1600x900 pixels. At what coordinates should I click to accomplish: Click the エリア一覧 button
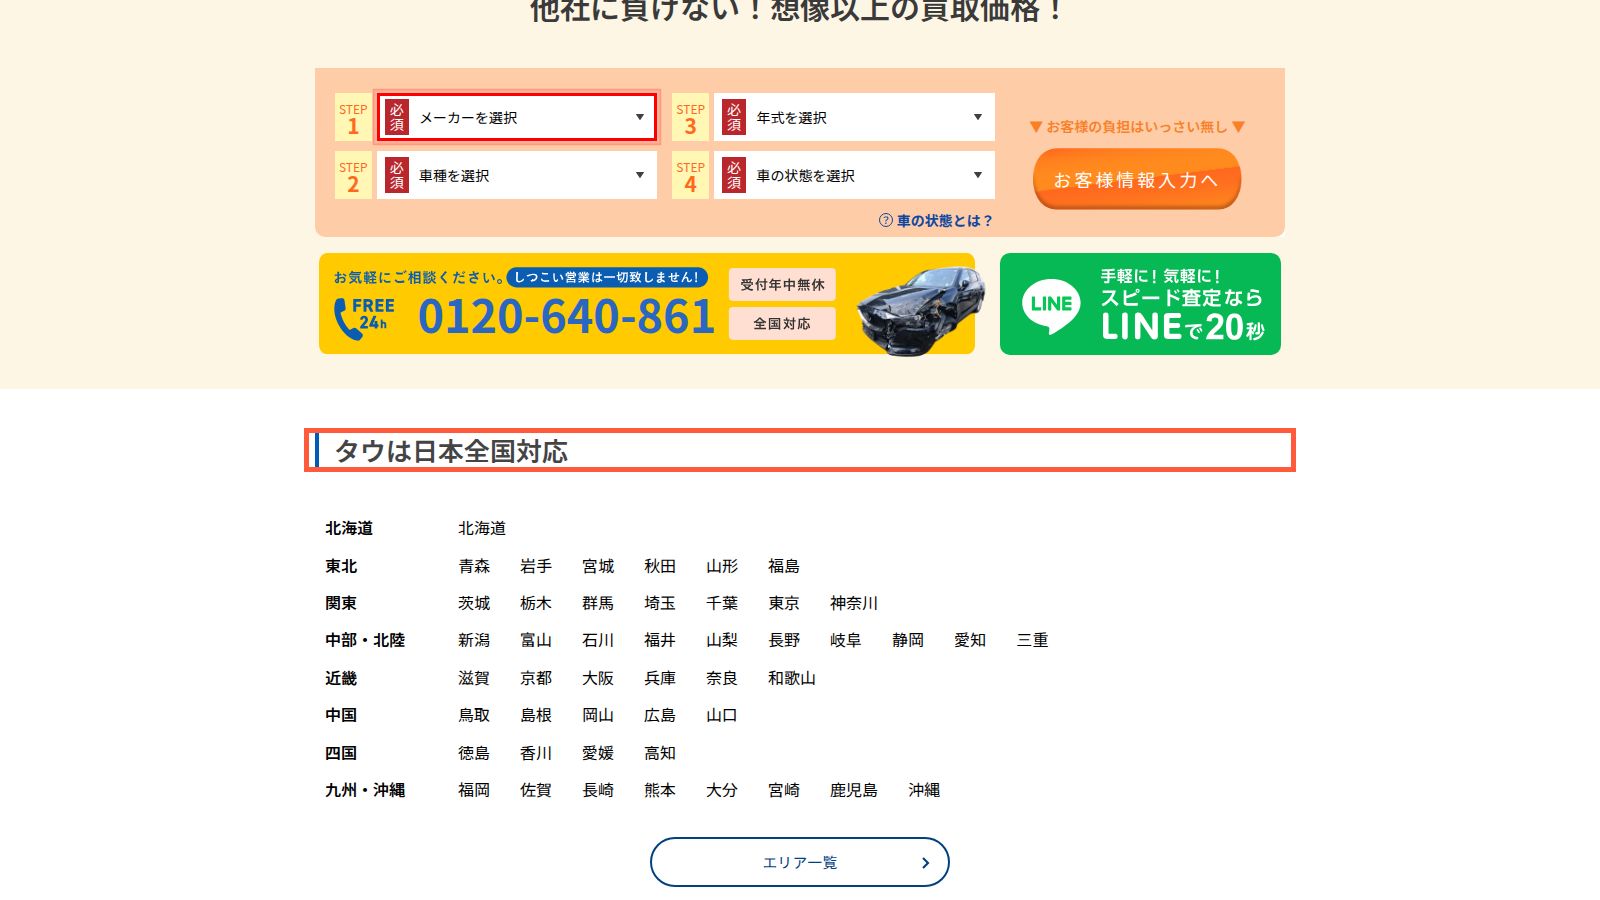(800, 862)
